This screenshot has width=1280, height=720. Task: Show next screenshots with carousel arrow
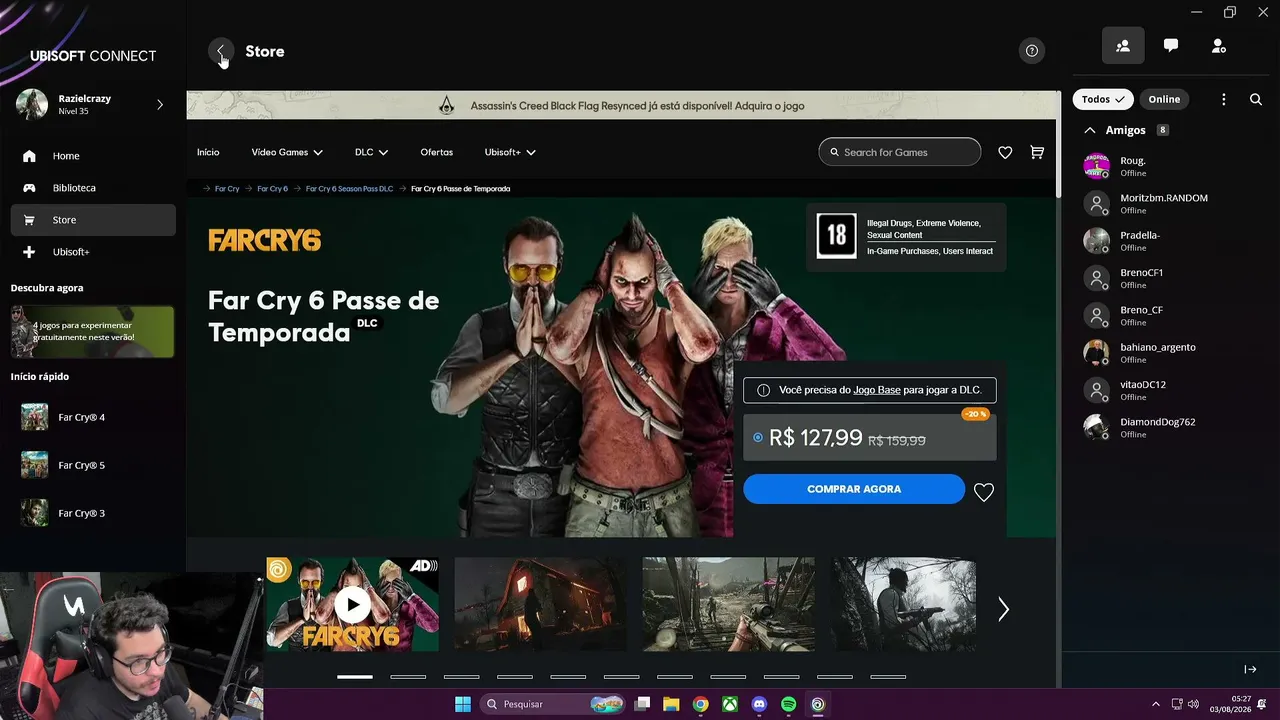pyautogui.click(x=1004, y=609)
